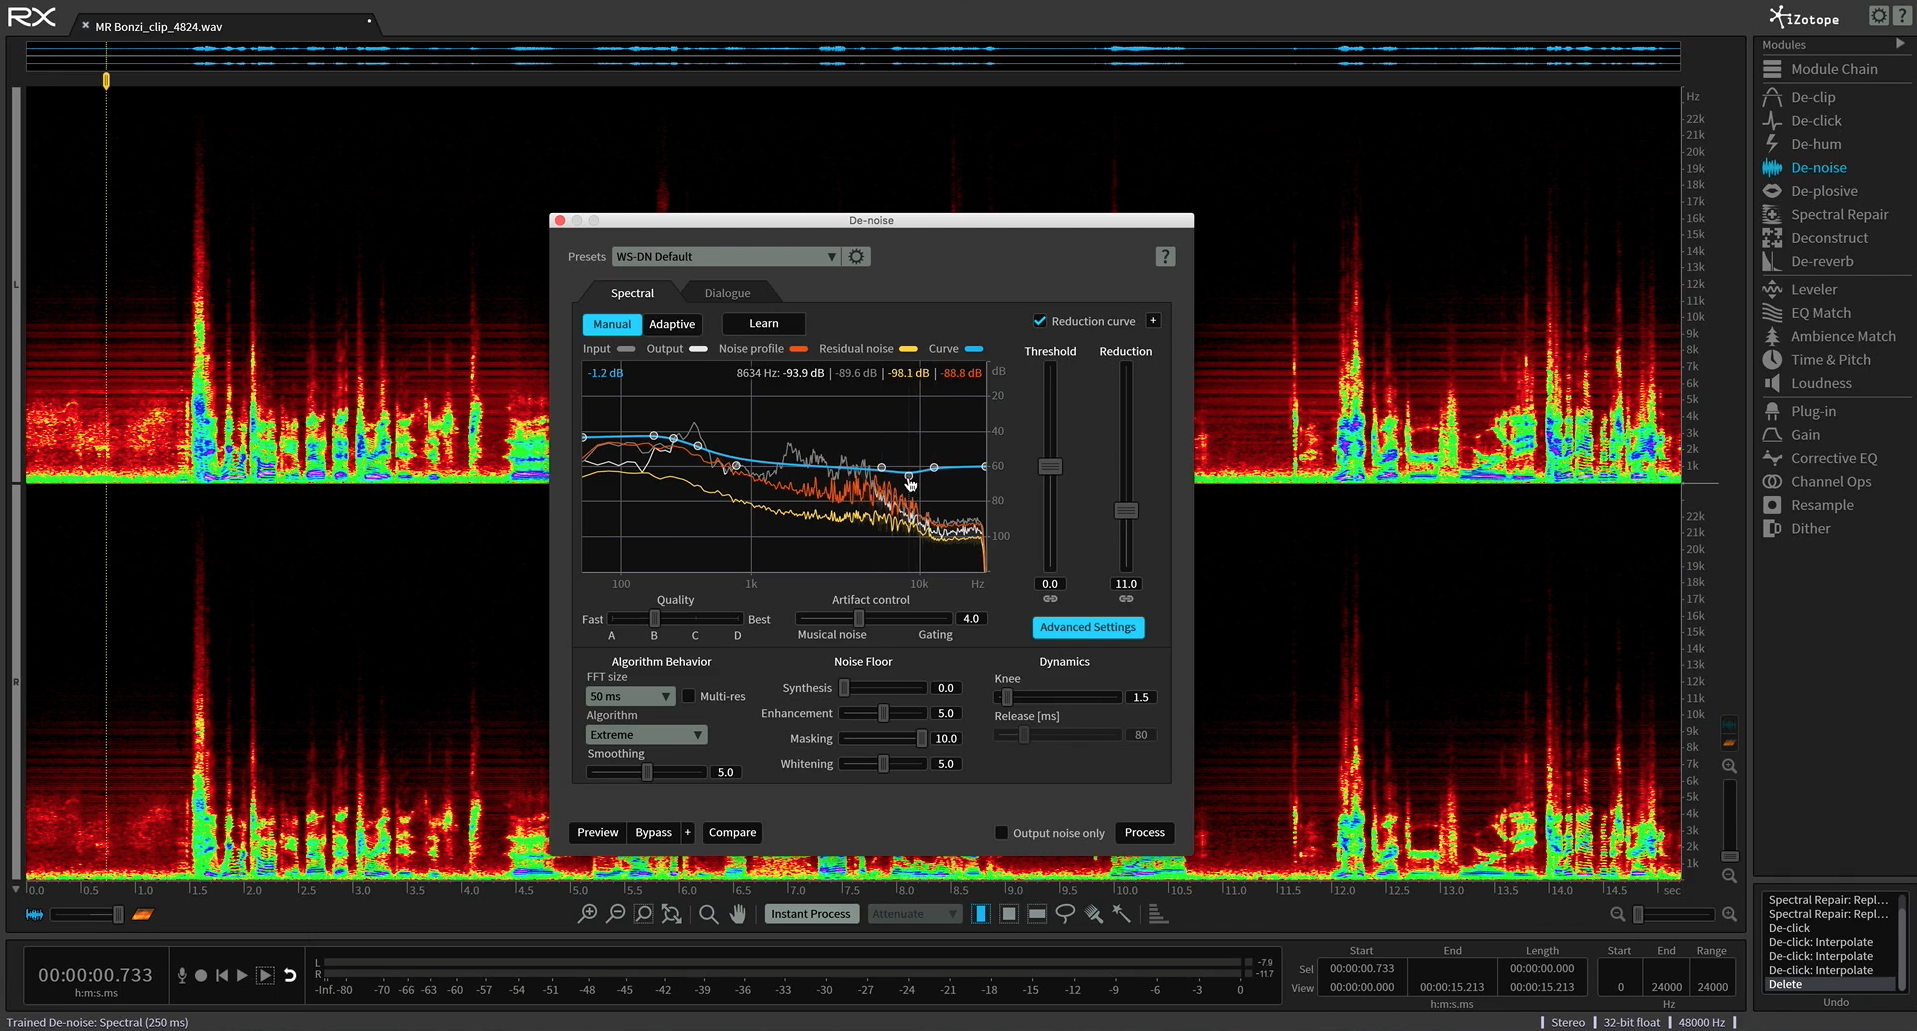The width and height of the screenshot is (1917, 1031).
Task: Open the Resample module
Action: point(1821,505)
